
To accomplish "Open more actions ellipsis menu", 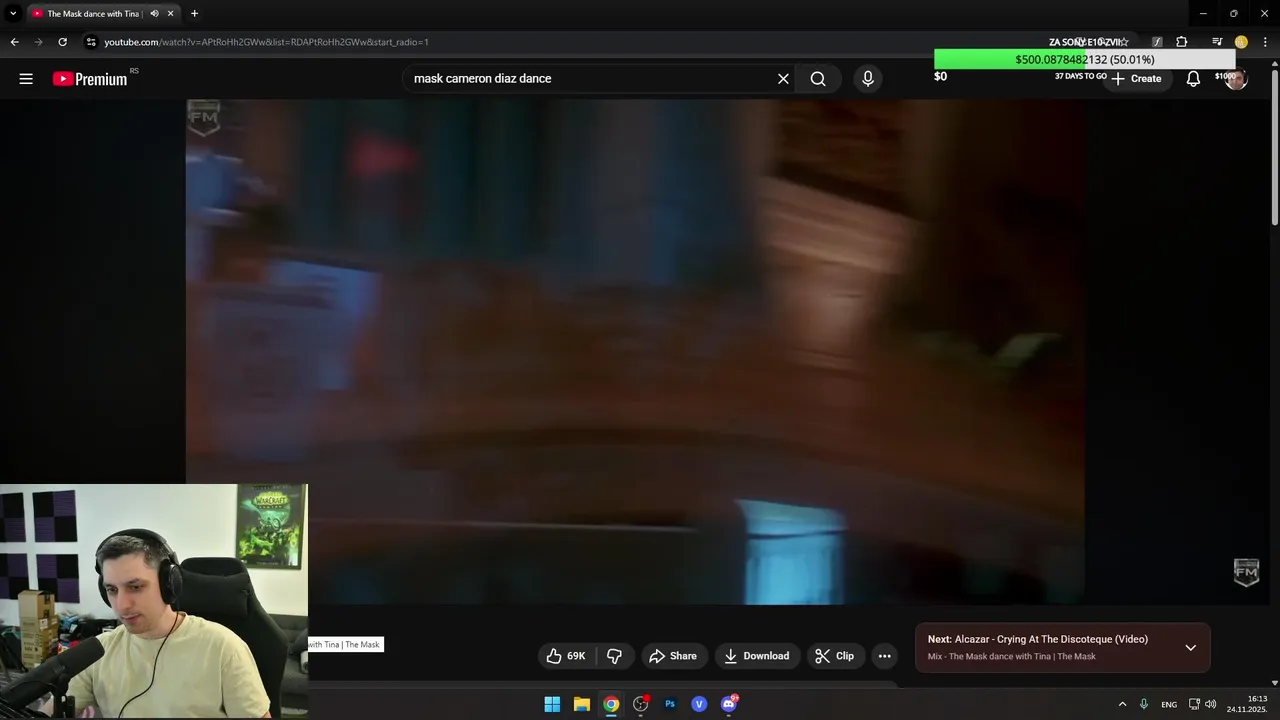I will 884,656.
